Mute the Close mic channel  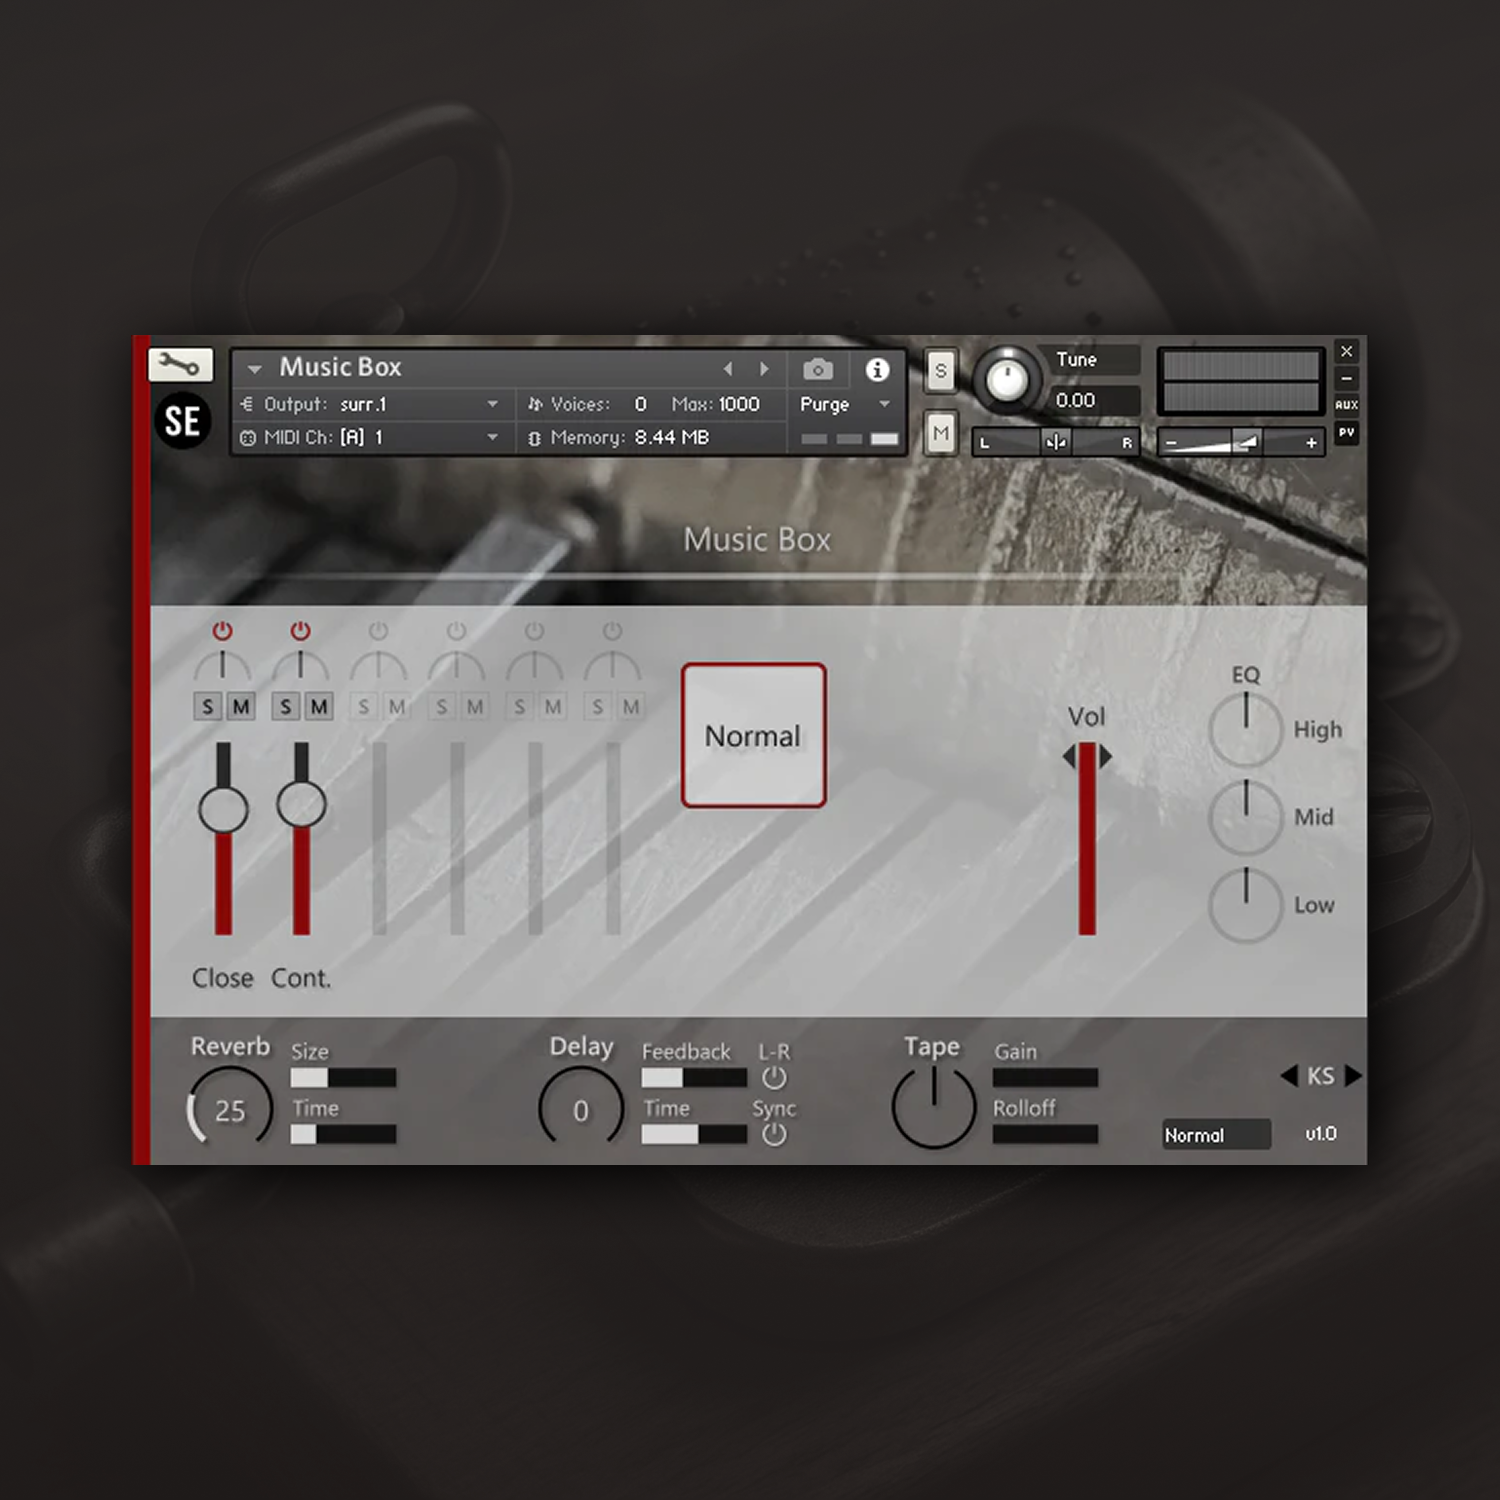[241, 707]
